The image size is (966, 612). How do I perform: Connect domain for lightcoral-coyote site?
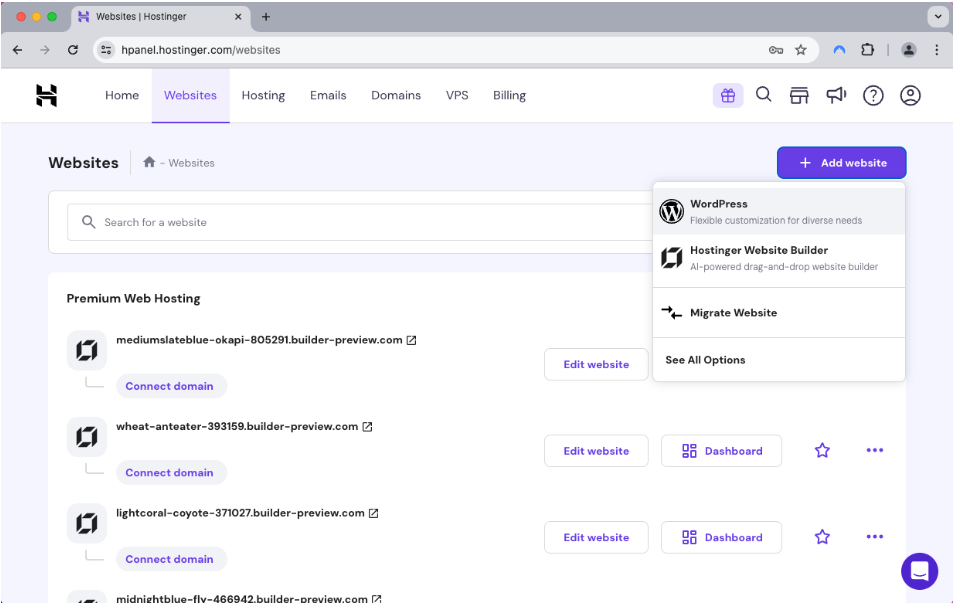[169, 558]
